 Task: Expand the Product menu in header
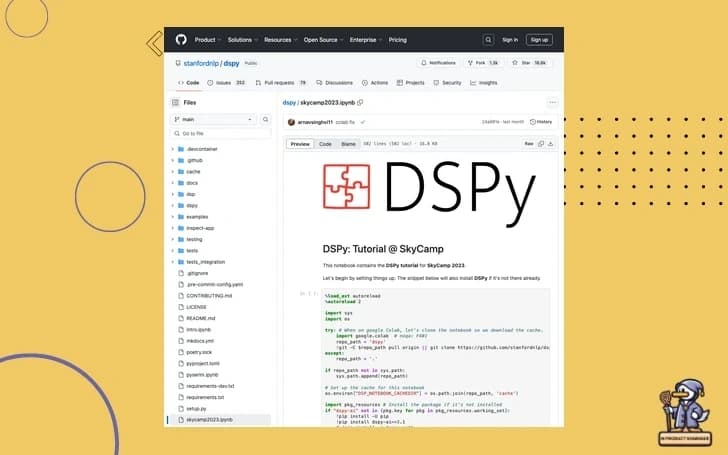pos(206,40)
